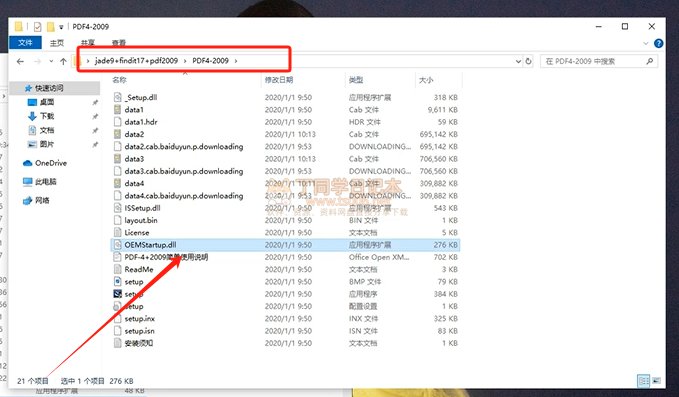The width and height of the screenshot is (679, 397).
Task: Open the recent locations dropdown arrow
Action: click(51, 61)
